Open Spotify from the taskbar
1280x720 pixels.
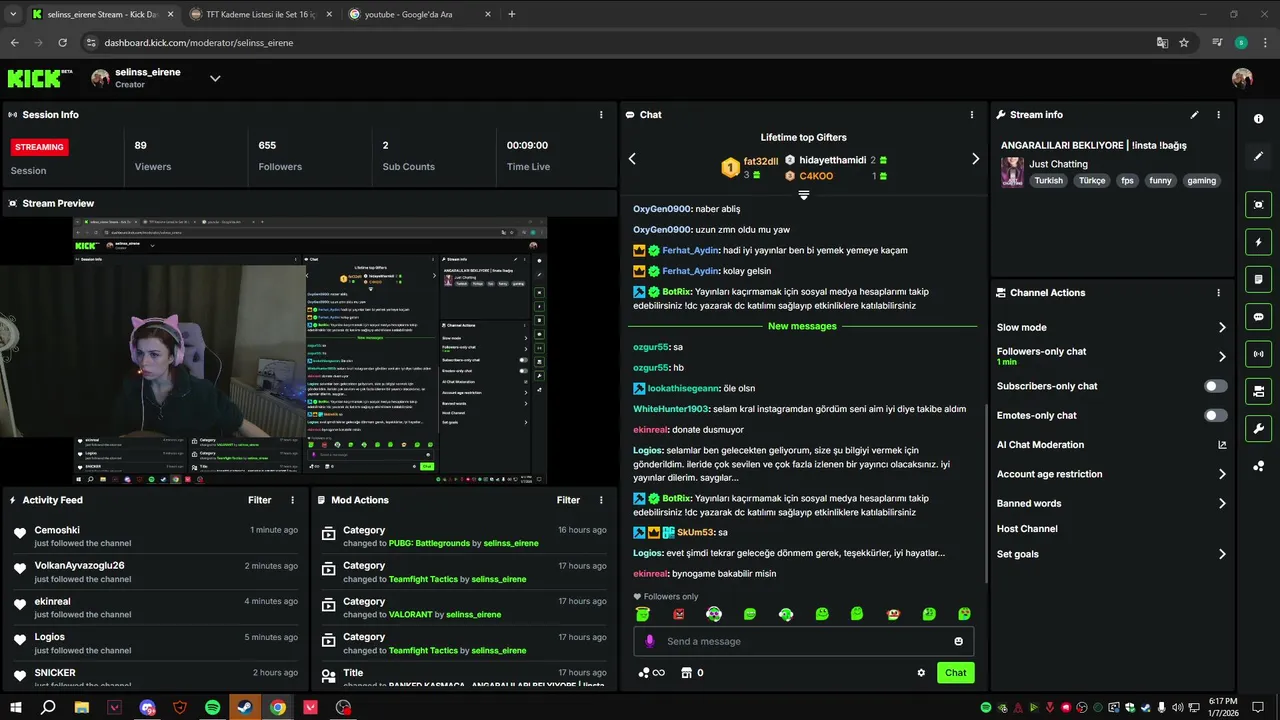tap(213, 707)
